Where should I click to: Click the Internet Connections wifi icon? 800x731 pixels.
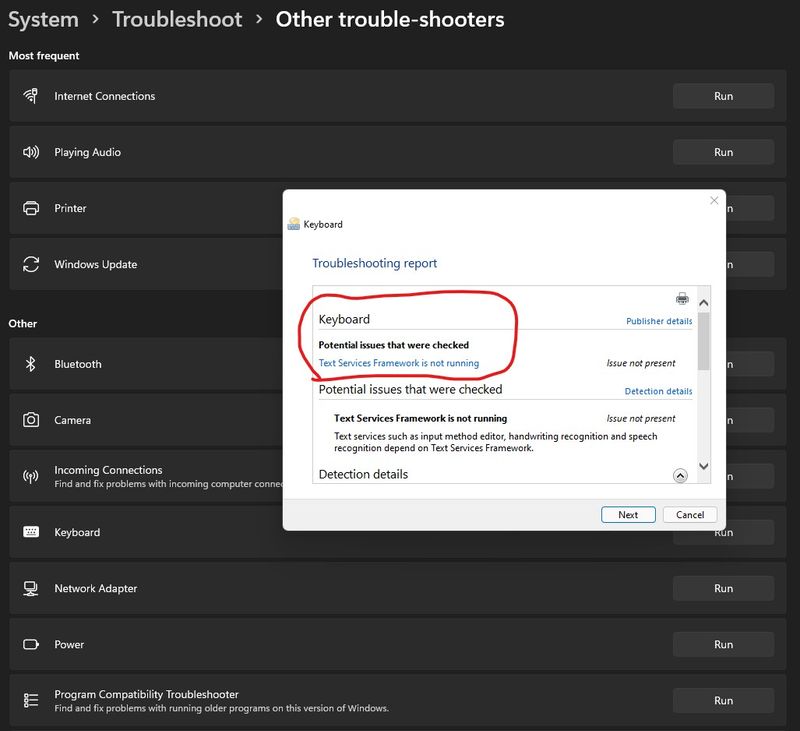pyautogui.click(x=31, y=96)
